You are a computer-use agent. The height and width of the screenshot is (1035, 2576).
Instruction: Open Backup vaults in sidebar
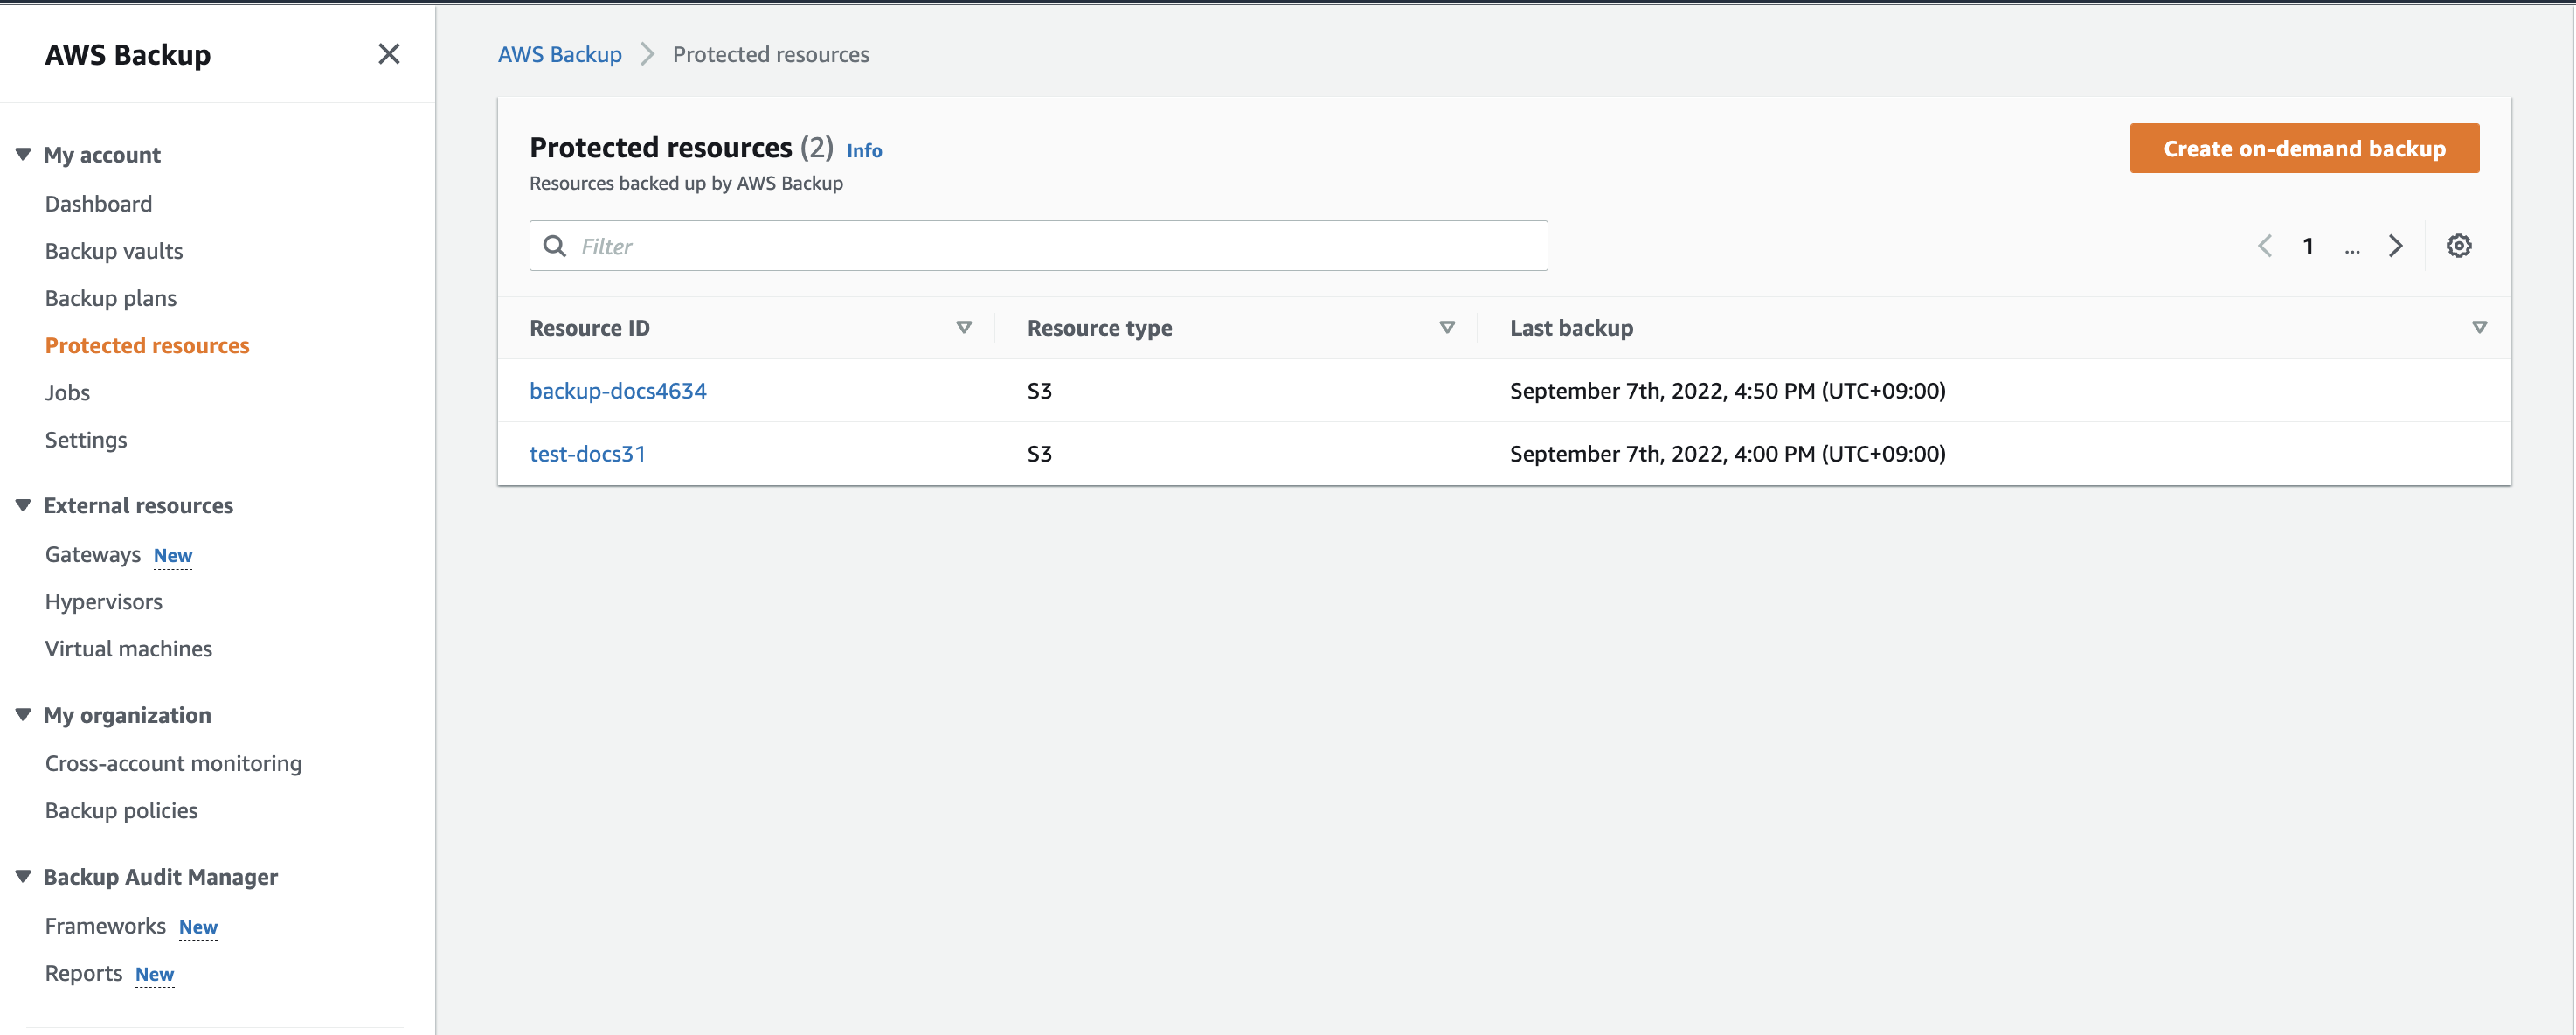pos(114,251)
